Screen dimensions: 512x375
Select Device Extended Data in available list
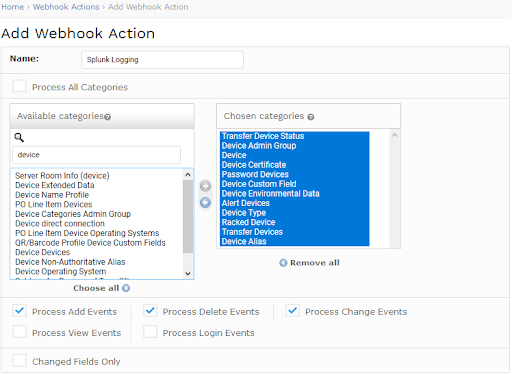(55, 185)
